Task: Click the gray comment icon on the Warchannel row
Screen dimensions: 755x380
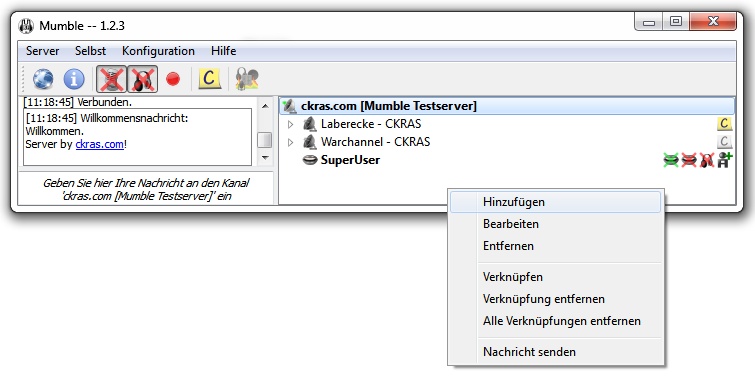Action: pos(724,142)
